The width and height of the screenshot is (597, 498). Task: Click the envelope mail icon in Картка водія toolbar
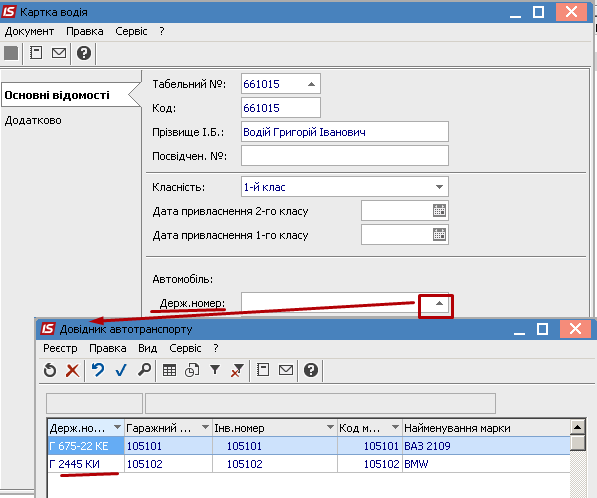59,53
